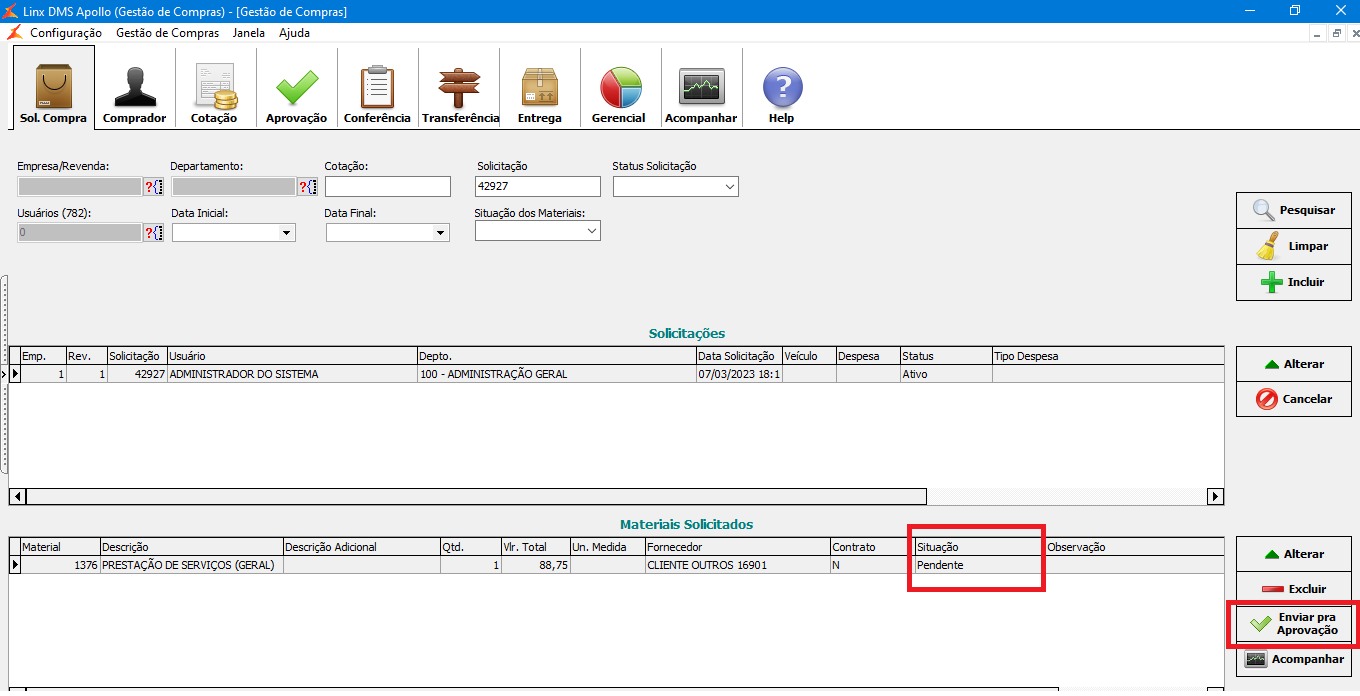Click material code 1376 cell
The width and height of the screenshot is (1360, 696).
pyautogui.click(x=60, y=565)
